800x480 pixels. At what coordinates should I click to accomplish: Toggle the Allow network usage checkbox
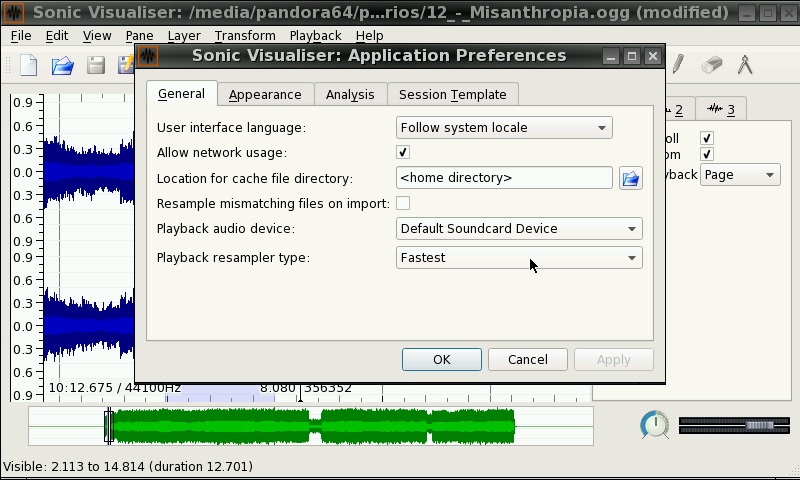(403, 152)
